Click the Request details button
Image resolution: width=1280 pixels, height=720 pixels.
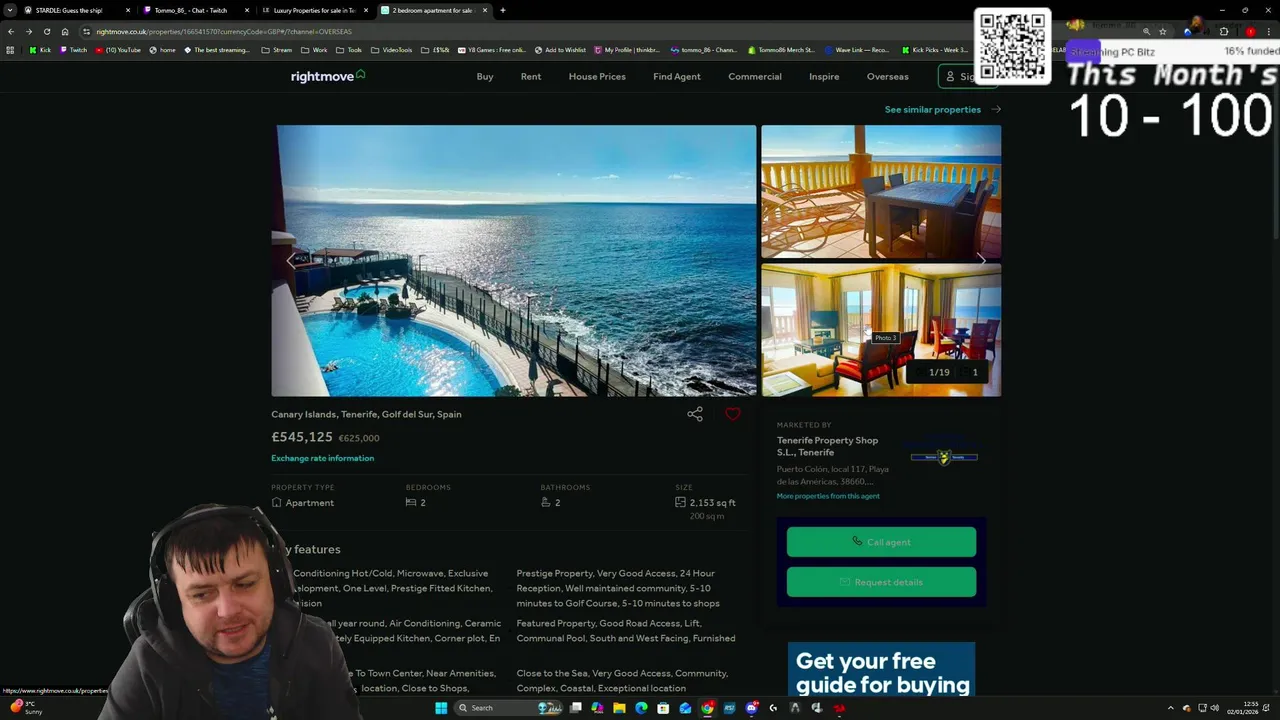coord(881,582)
